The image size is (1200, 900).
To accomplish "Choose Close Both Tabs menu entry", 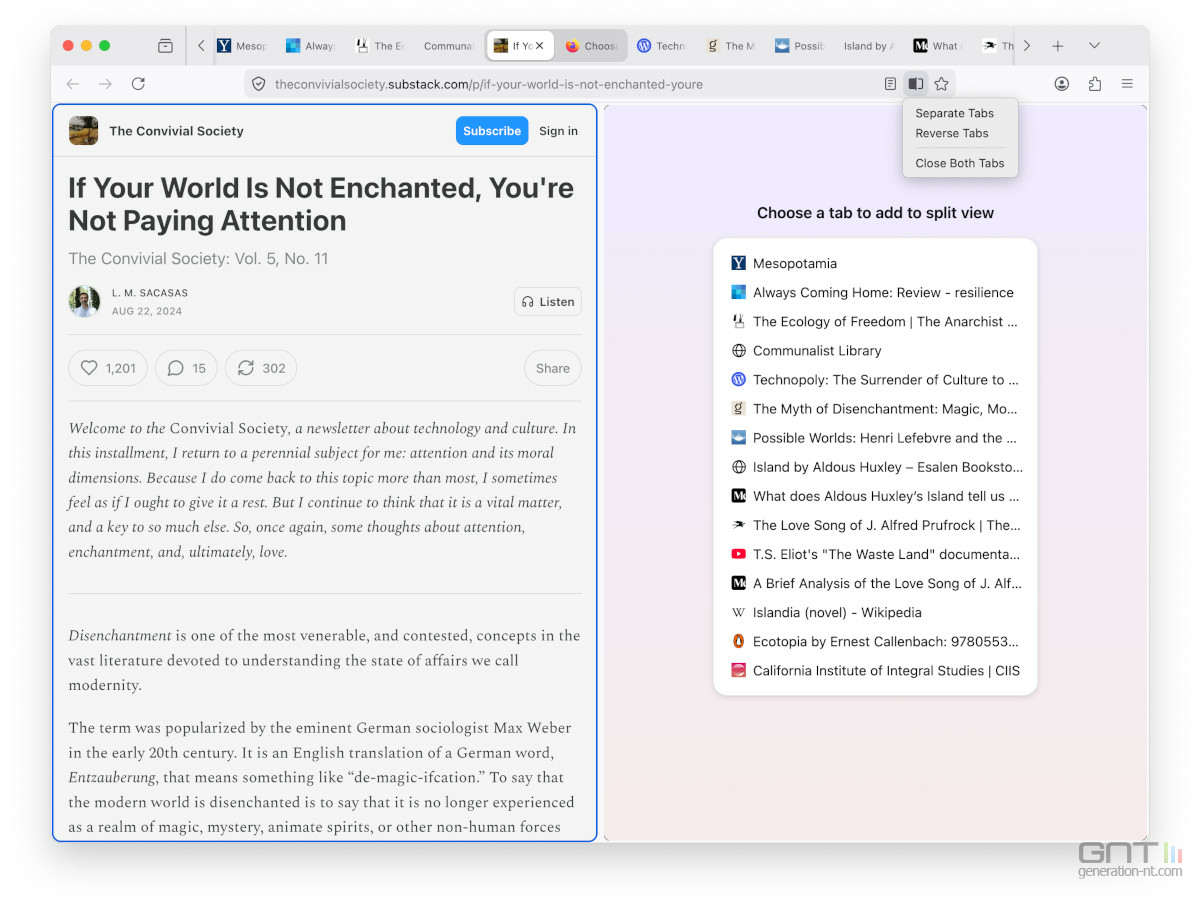I will pyautogui.click(x=959, y=163).
